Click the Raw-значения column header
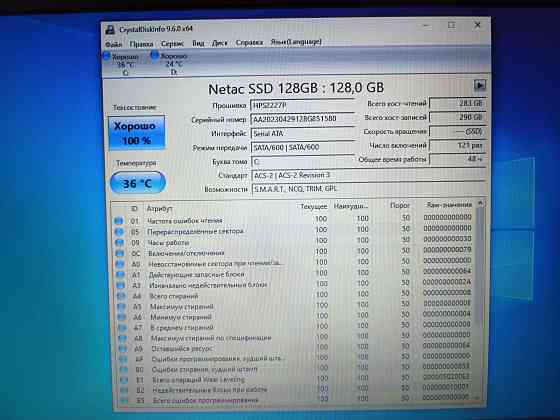The height and width of the screenshot is (420, 560). pyautogui.click(x=449, y=205)
